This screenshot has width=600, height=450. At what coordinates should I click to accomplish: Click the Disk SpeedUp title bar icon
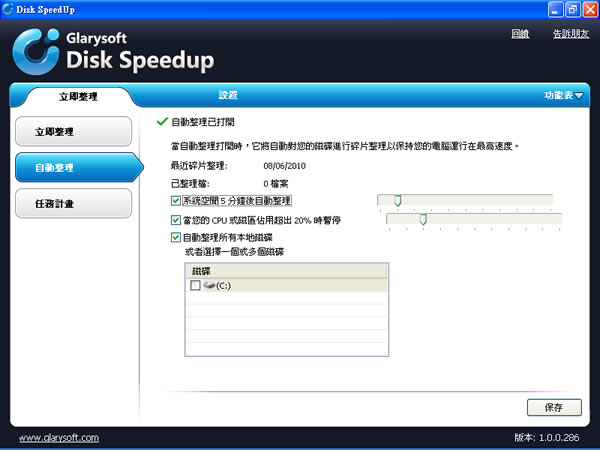pos(7,9)
